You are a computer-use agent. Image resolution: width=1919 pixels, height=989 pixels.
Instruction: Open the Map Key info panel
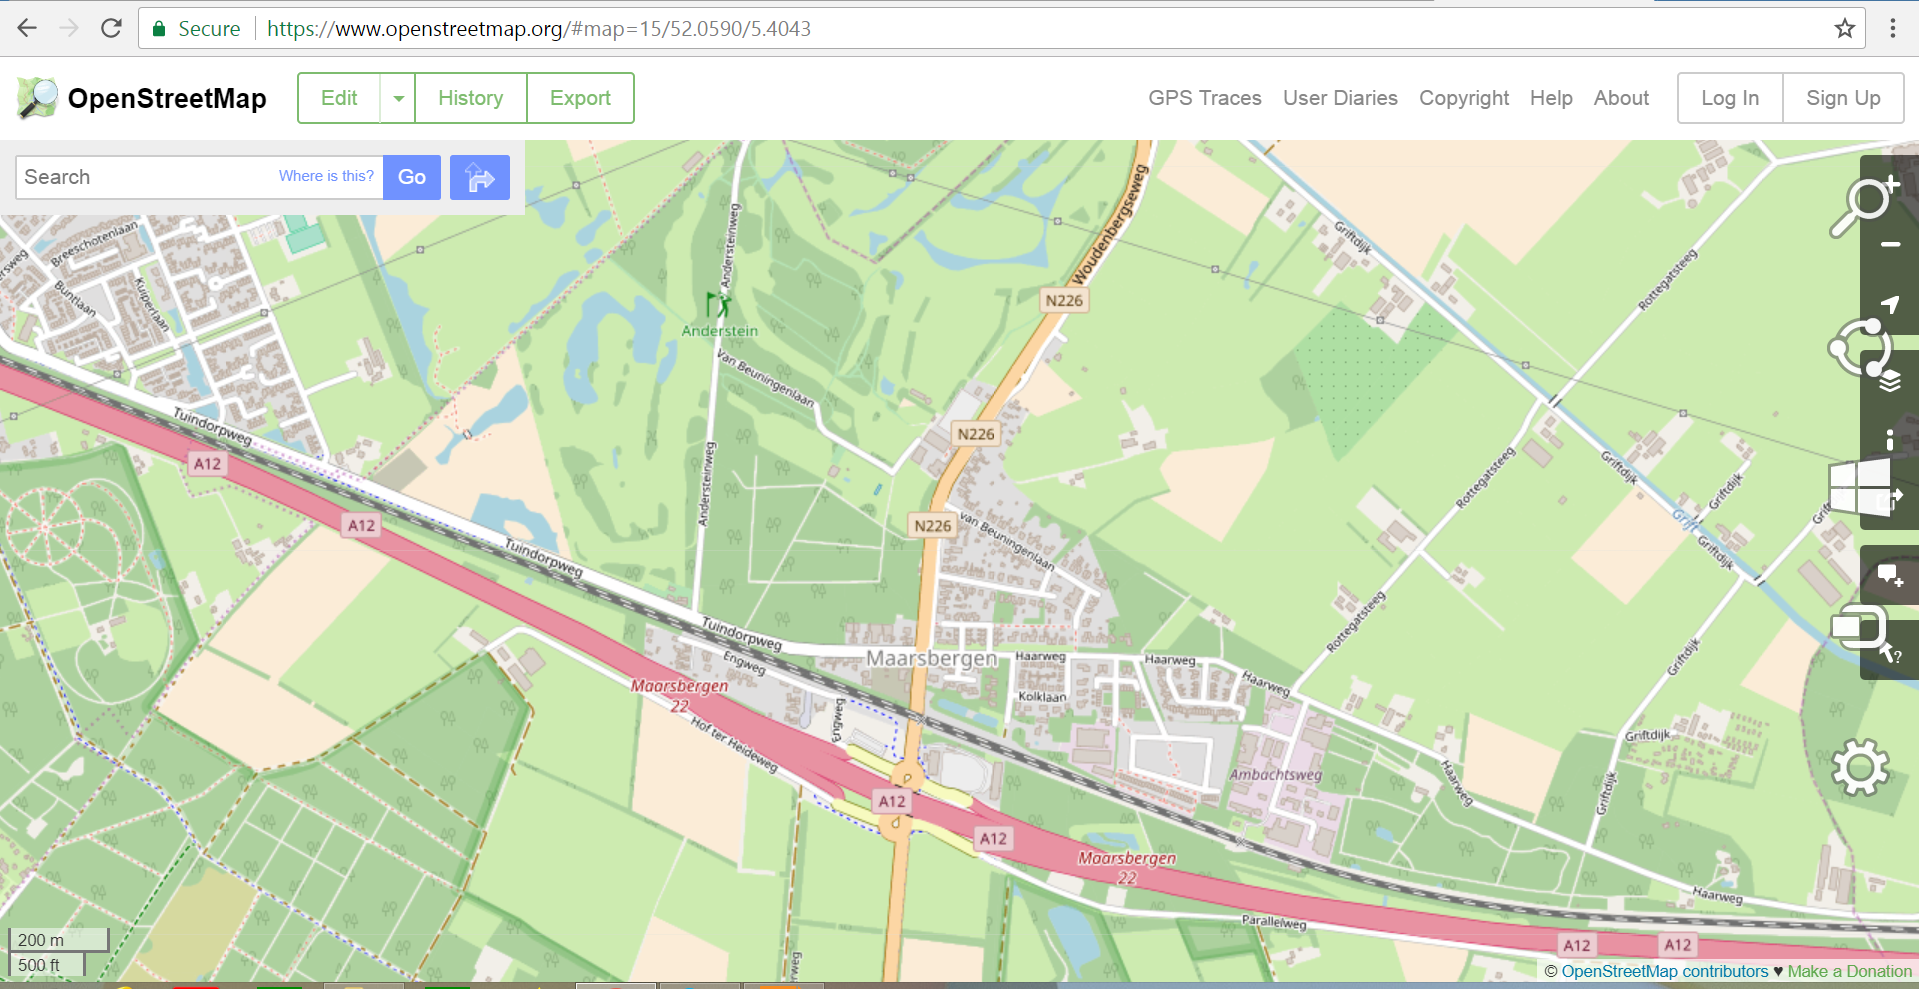tap(1890, 440)
